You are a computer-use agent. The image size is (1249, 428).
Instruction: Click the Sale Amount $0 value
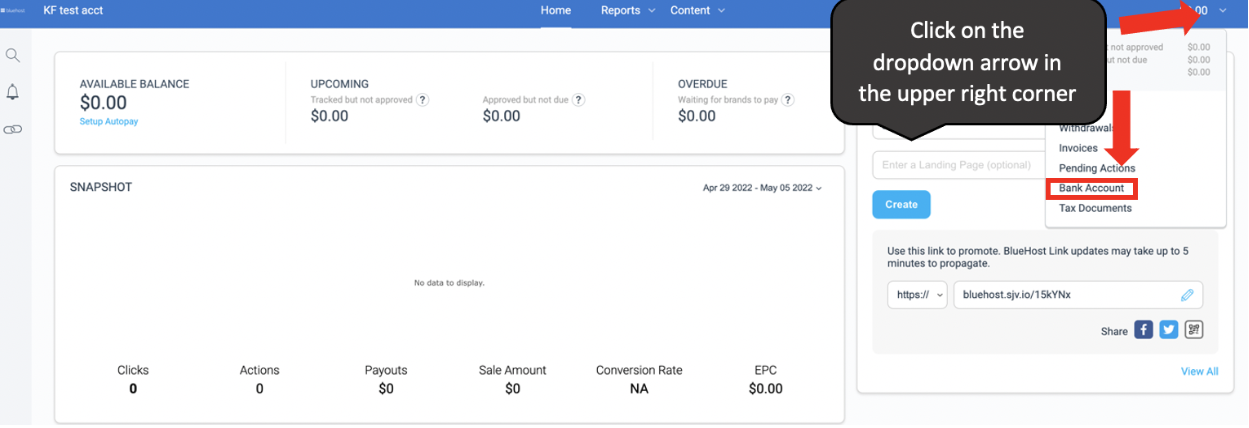tap(513, 389)
